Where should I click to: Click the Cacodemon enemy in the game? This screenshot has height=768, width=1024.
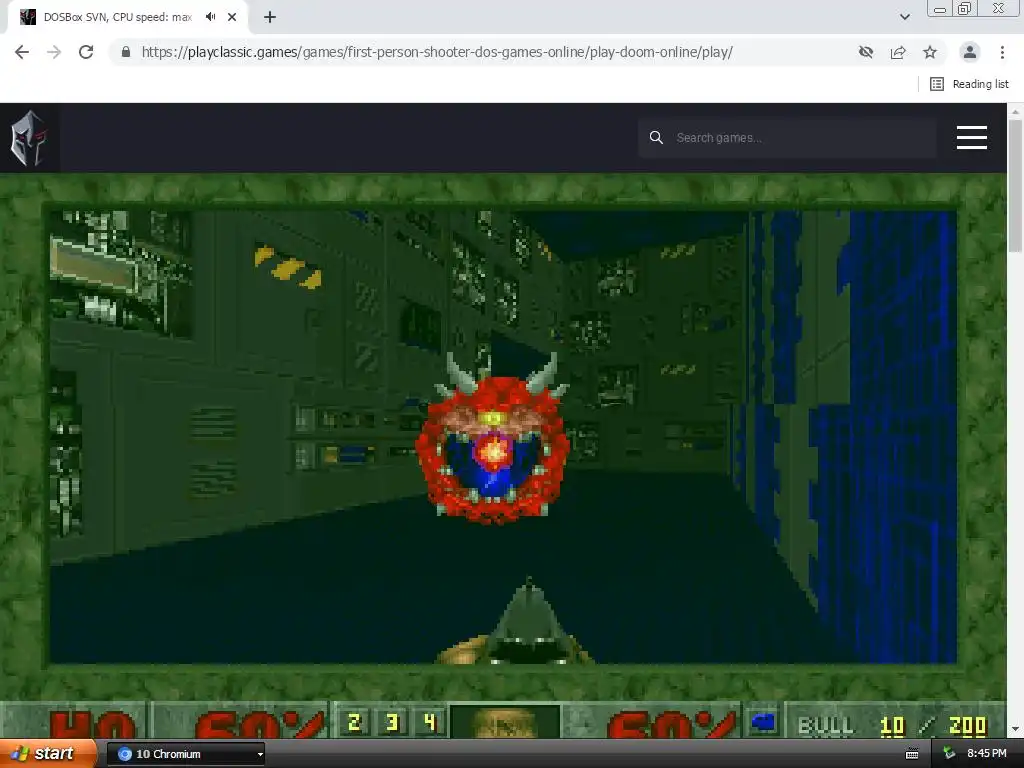tap(494, 439)
